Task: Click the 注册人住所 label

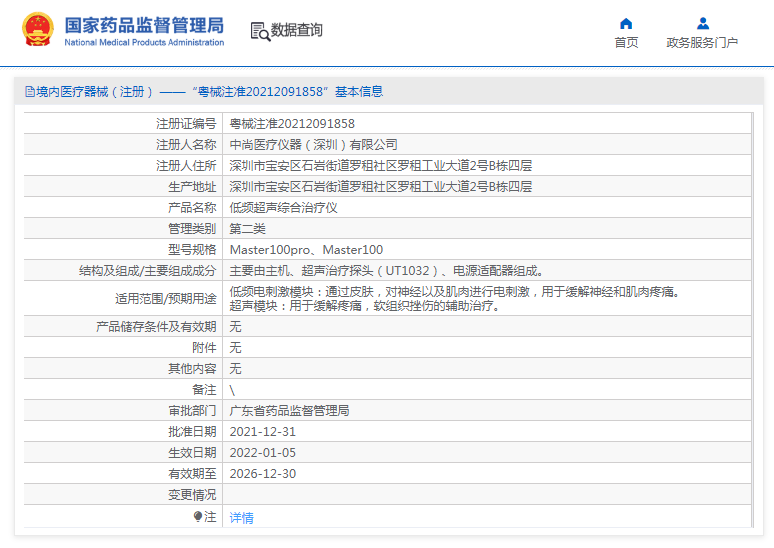Action: (186, 165)
